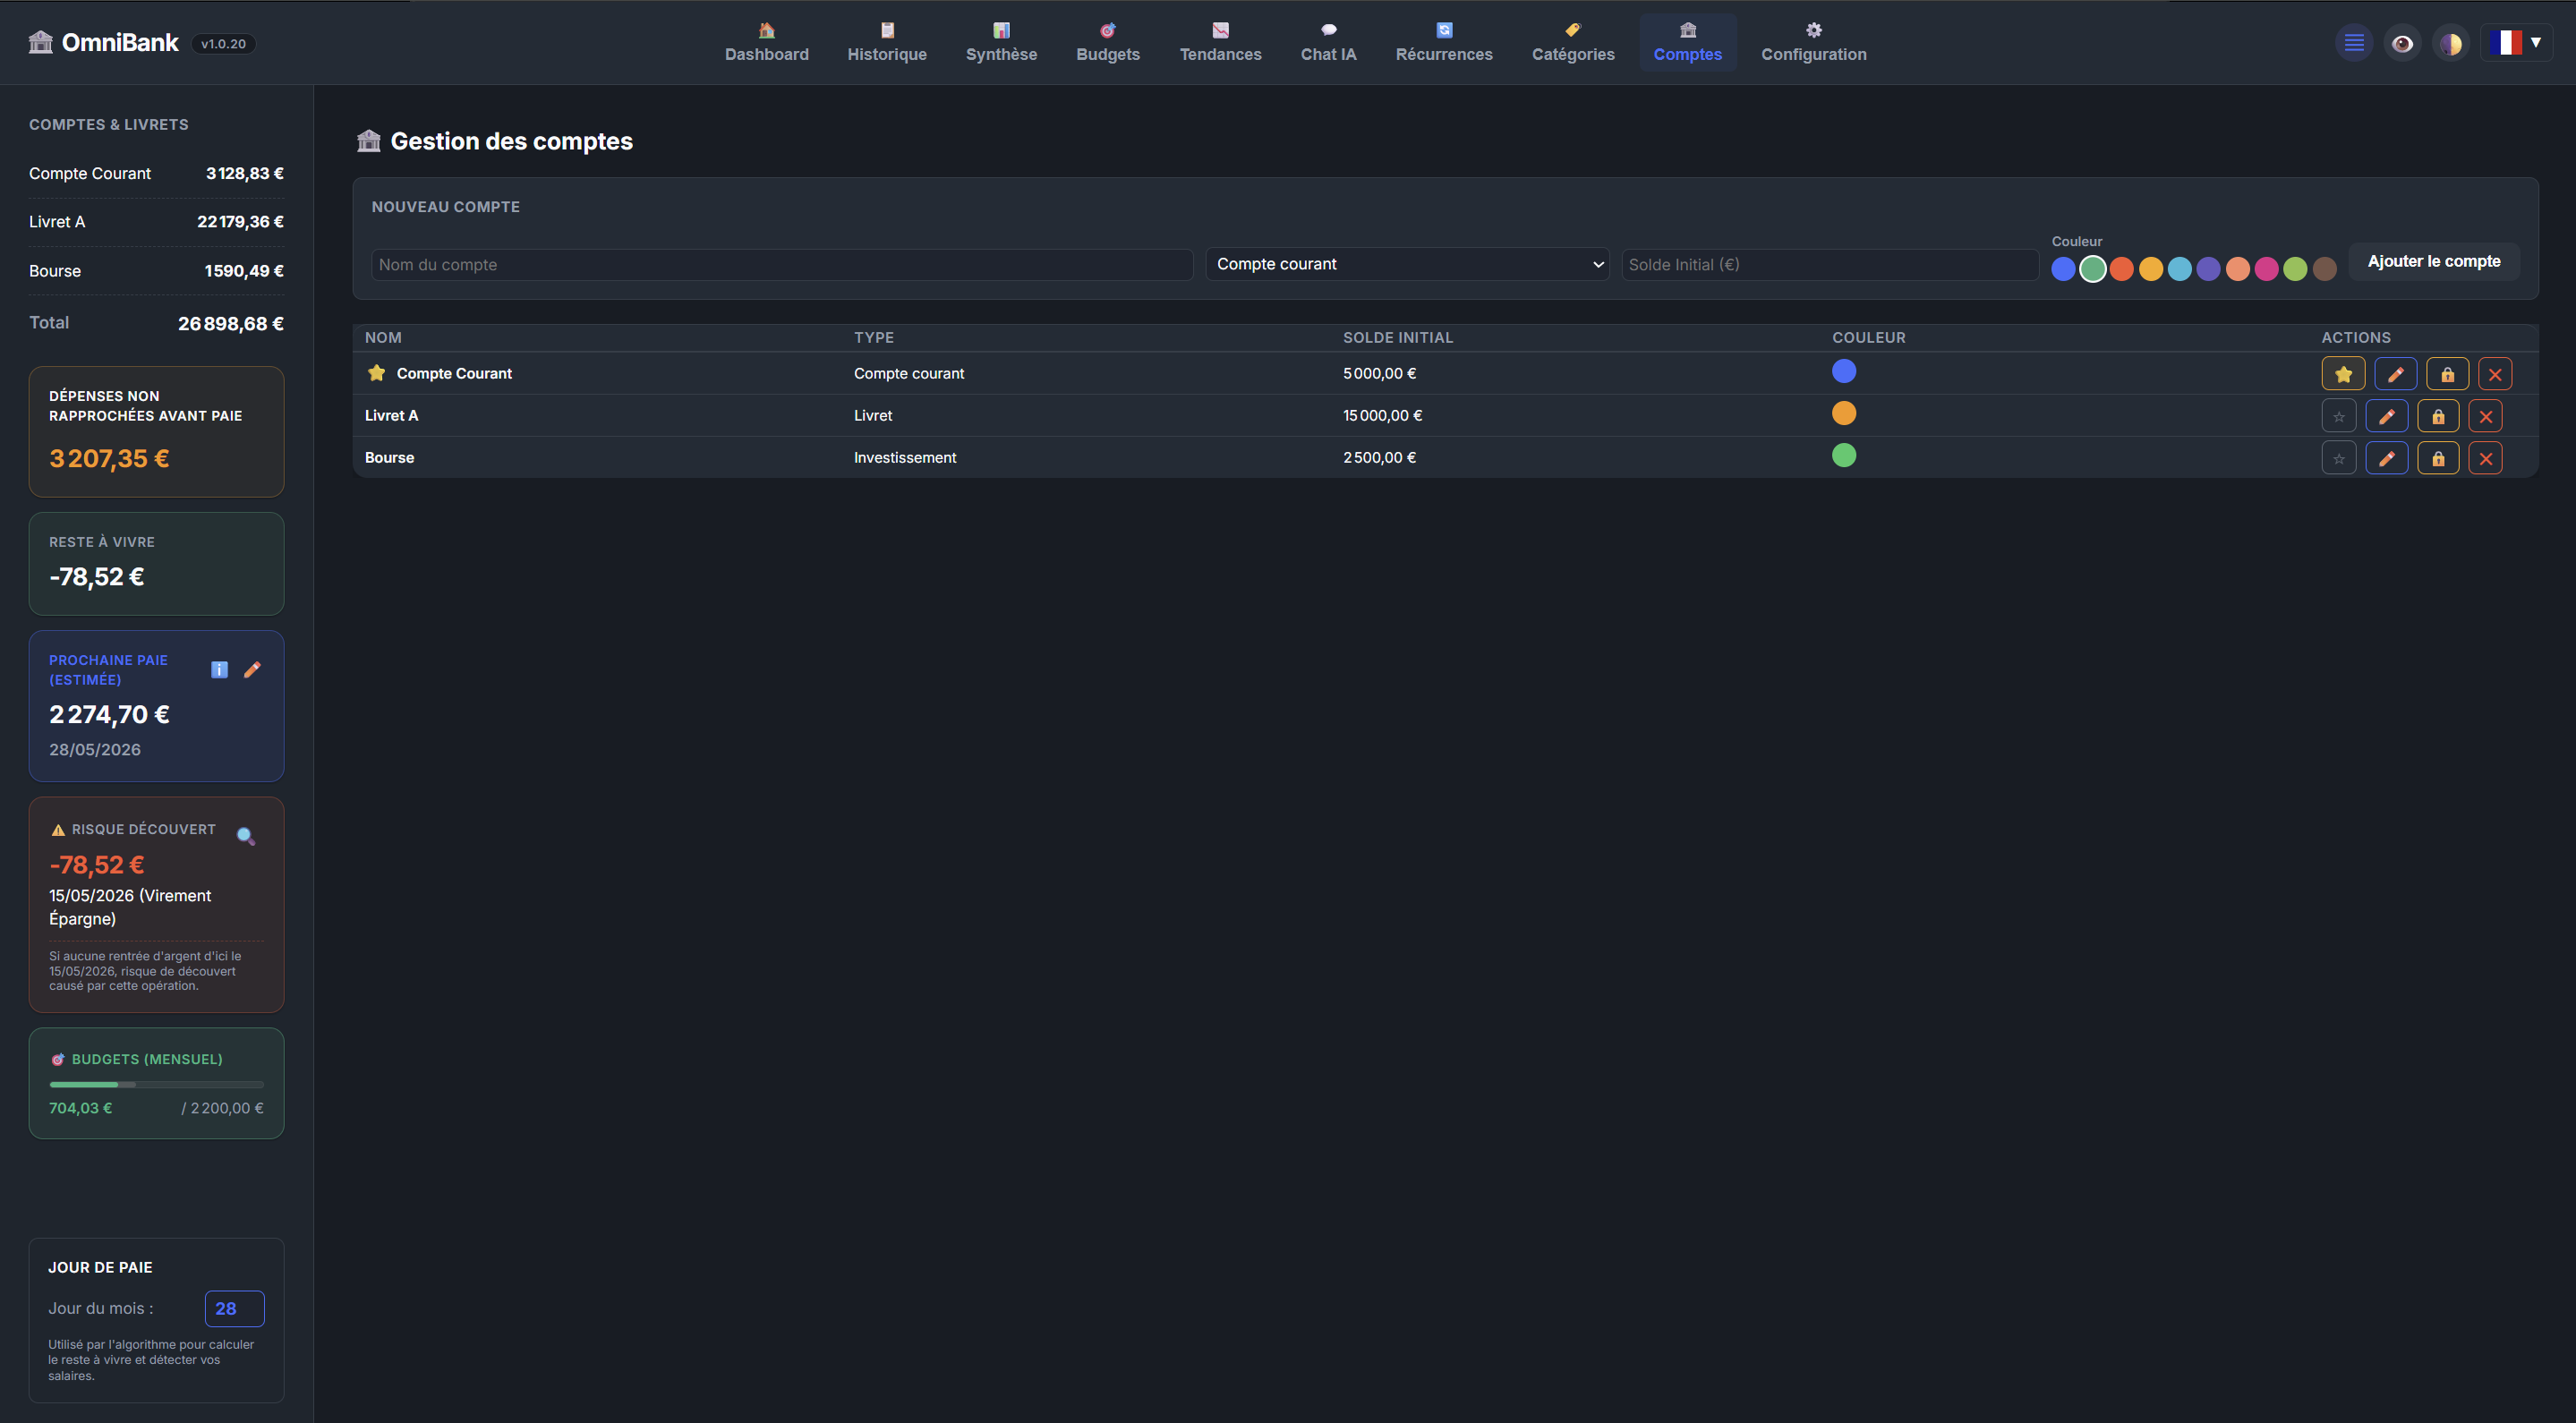Pick the lime green color swatch
The image size is (2576, 1423).
[x=2295, y=268]
